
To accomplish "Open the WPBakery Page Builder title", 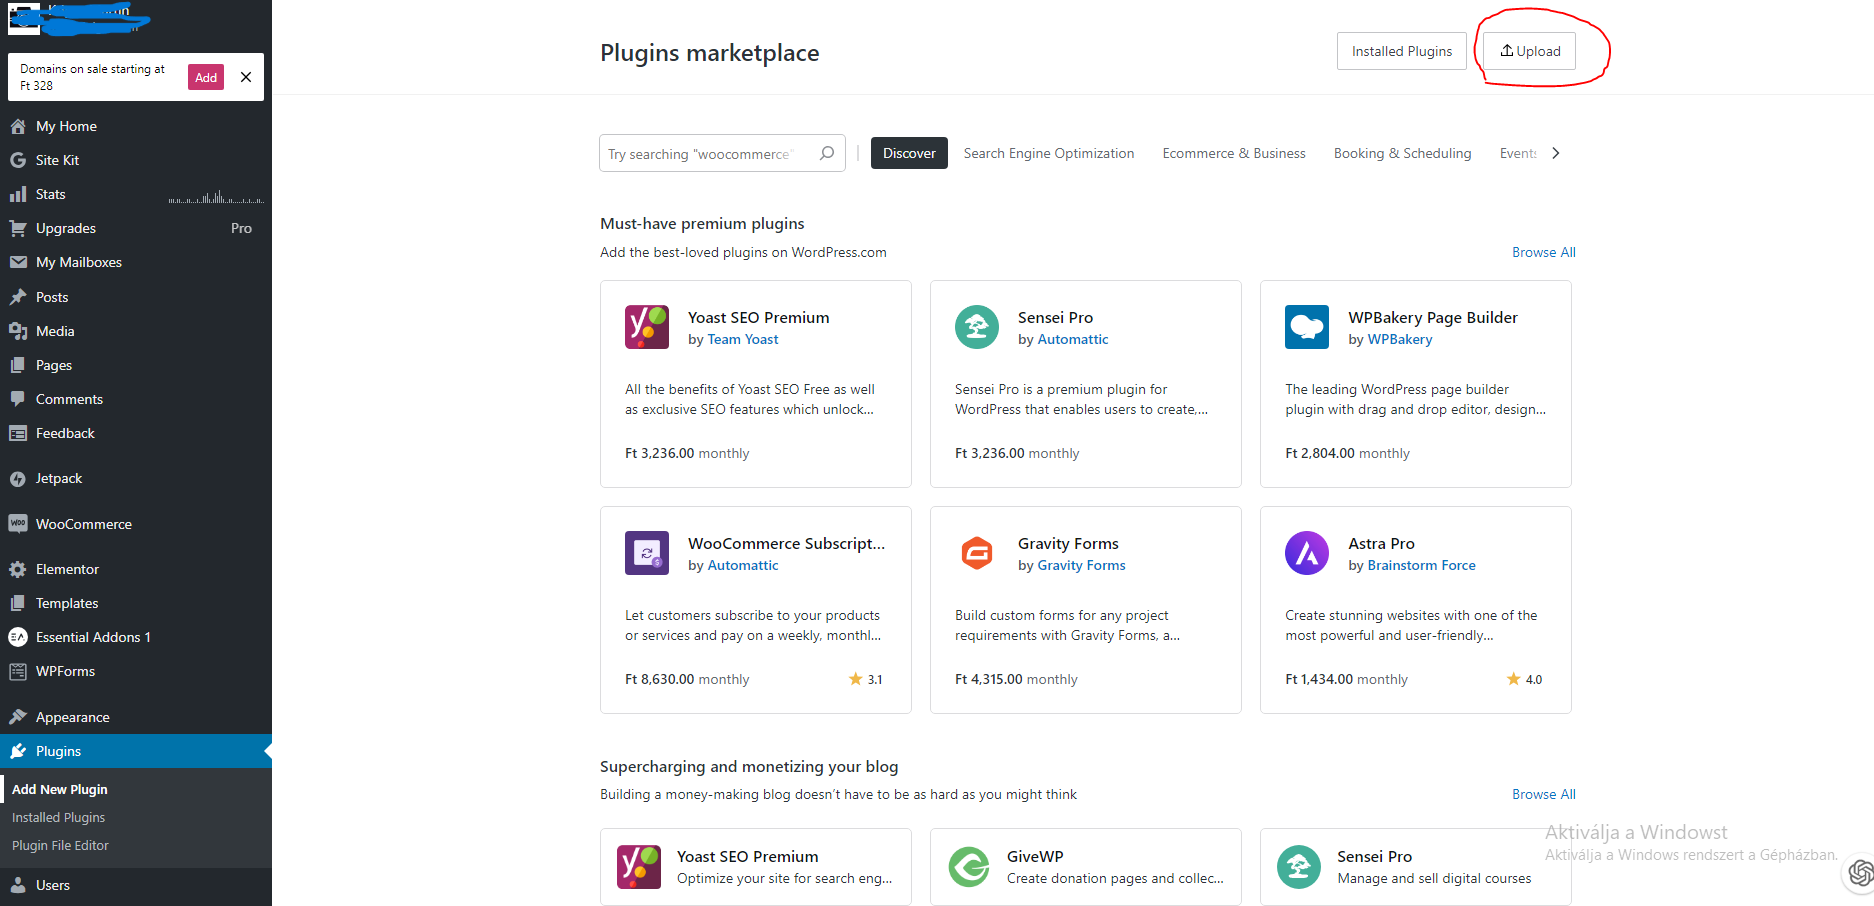I will [1432, 317].
